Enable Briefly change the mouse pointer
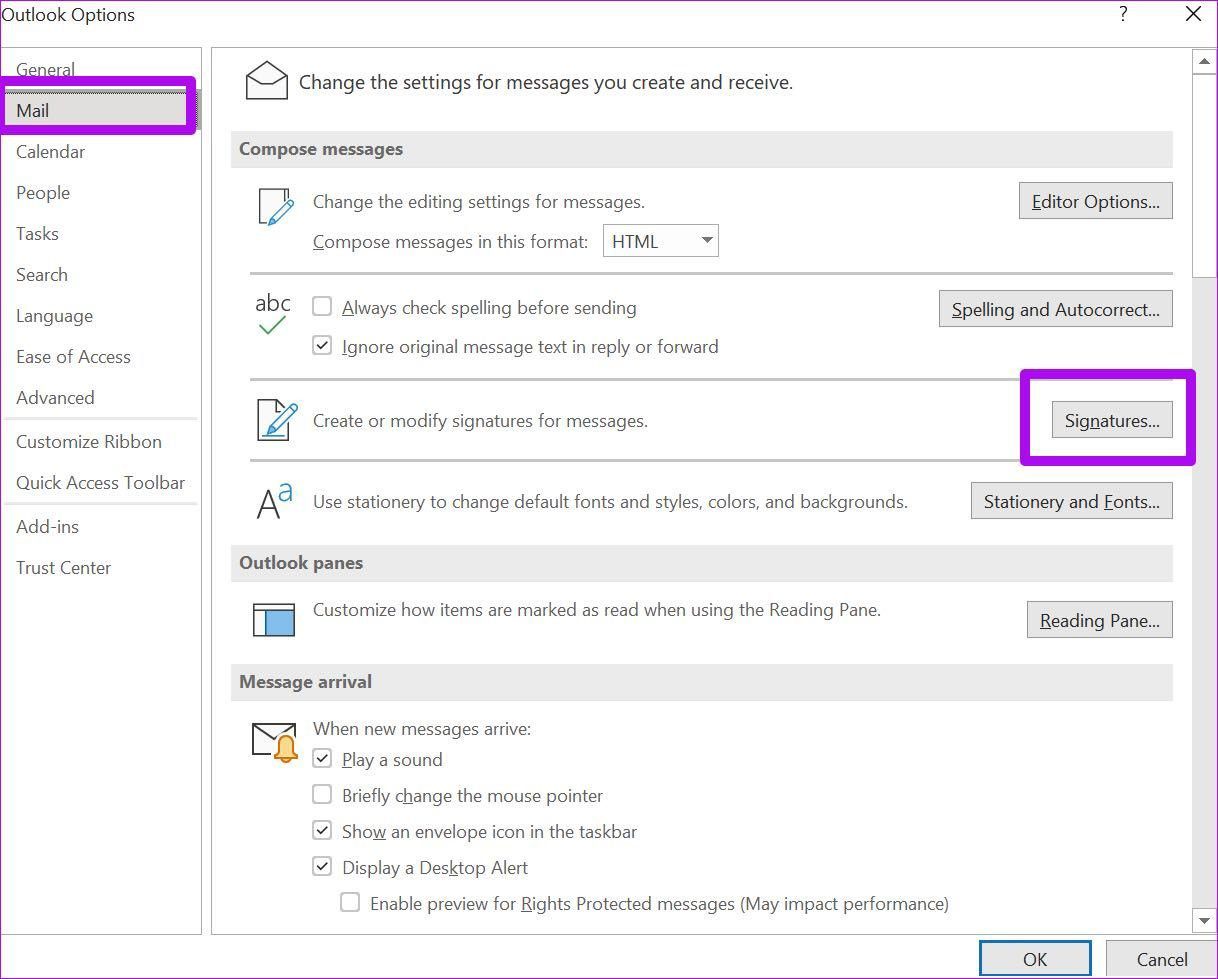The width and height of the screenshot is (1218, 979). point(322,794)
